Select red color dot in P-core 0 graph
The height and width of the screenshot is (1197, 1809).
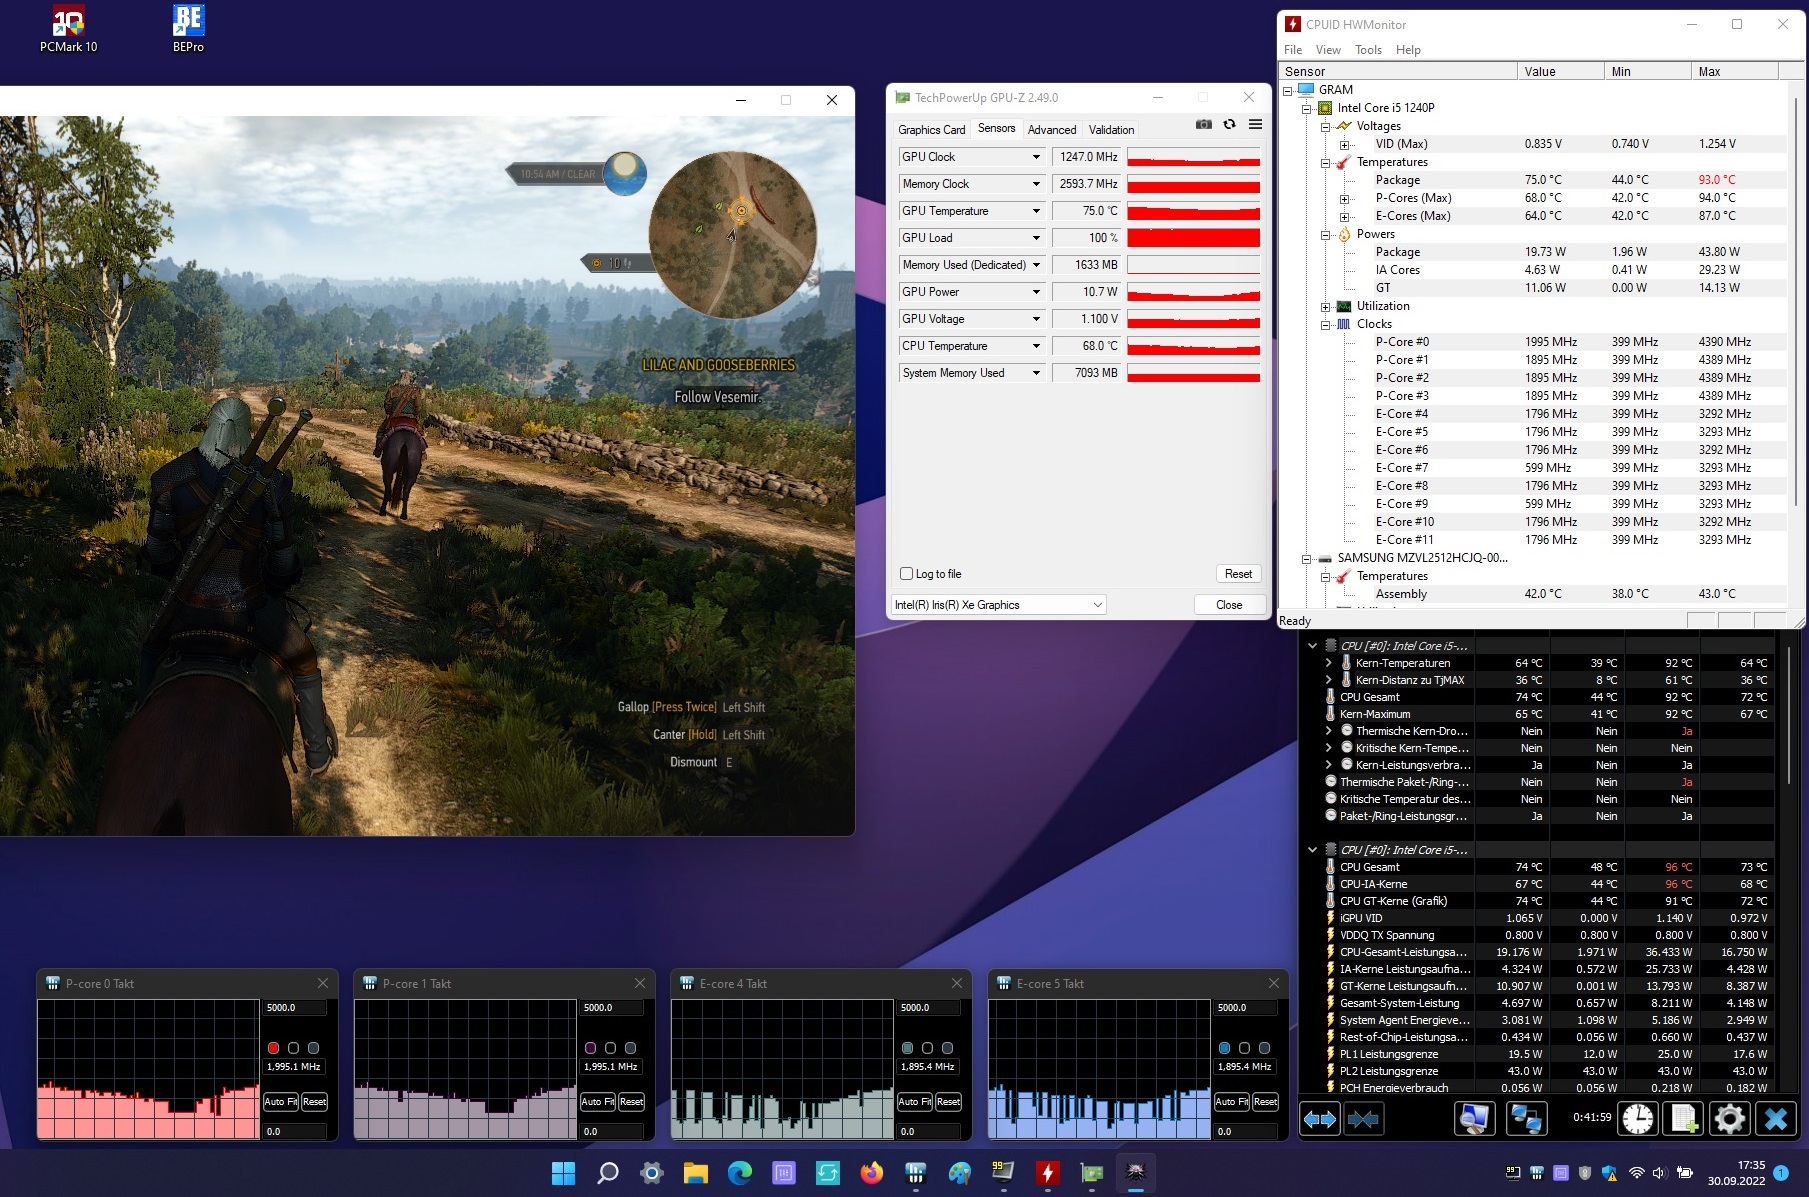pyautogui.click(x=273, y=1048)
